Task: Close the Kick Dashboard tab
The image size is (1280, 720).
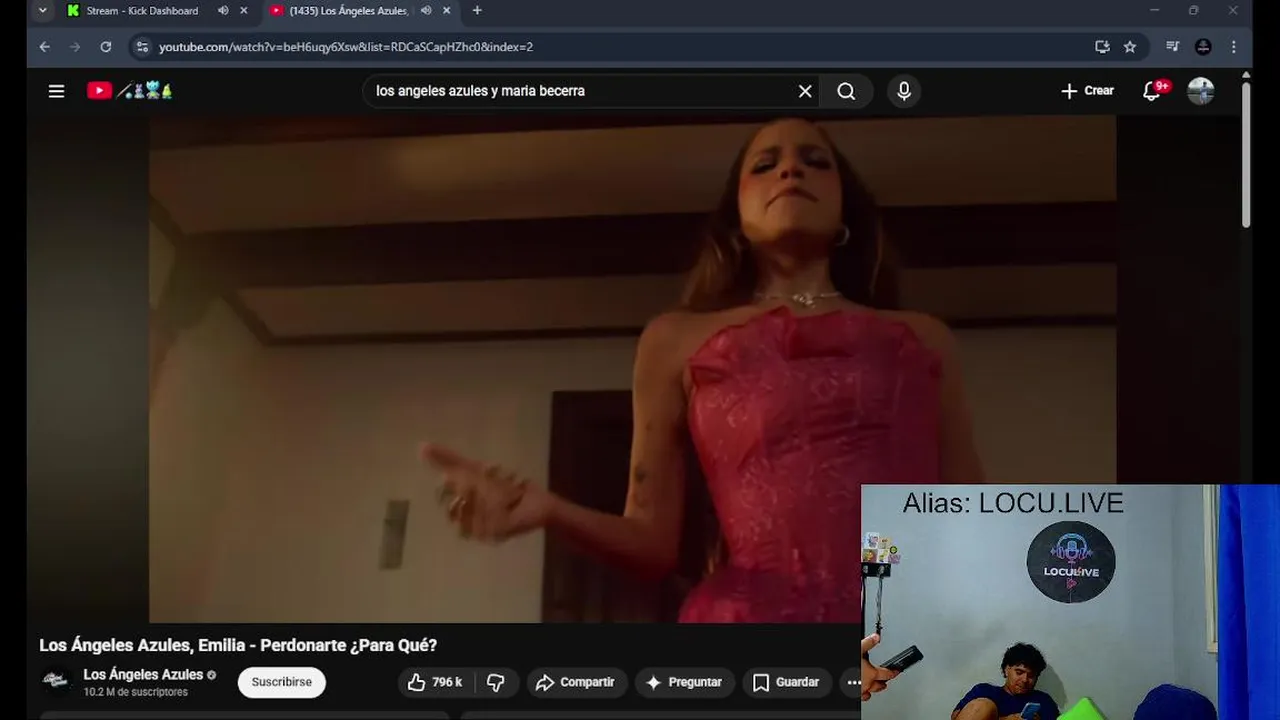Action: [243, 11]
